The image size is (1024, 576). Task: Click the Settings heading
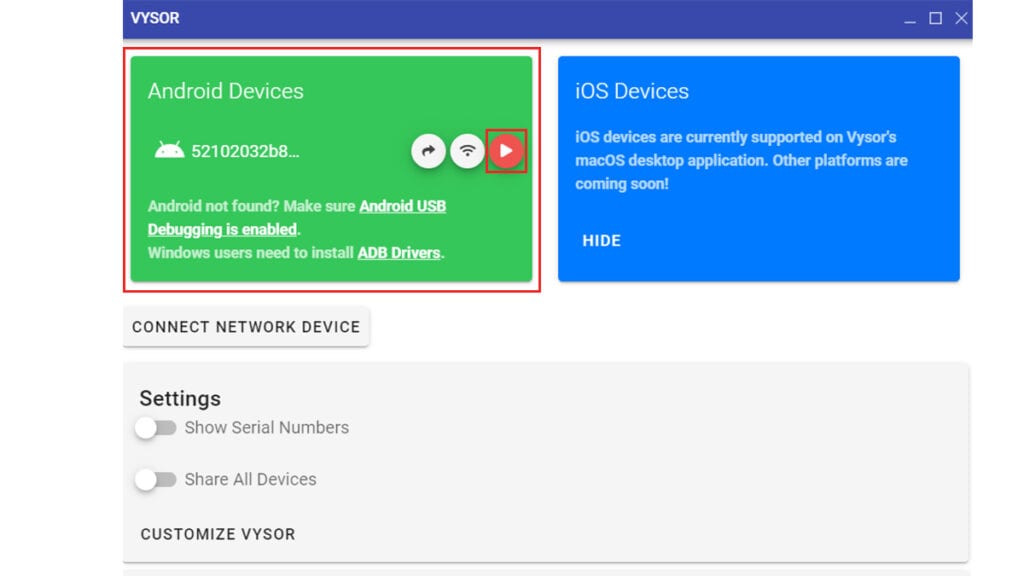[180, 398]
